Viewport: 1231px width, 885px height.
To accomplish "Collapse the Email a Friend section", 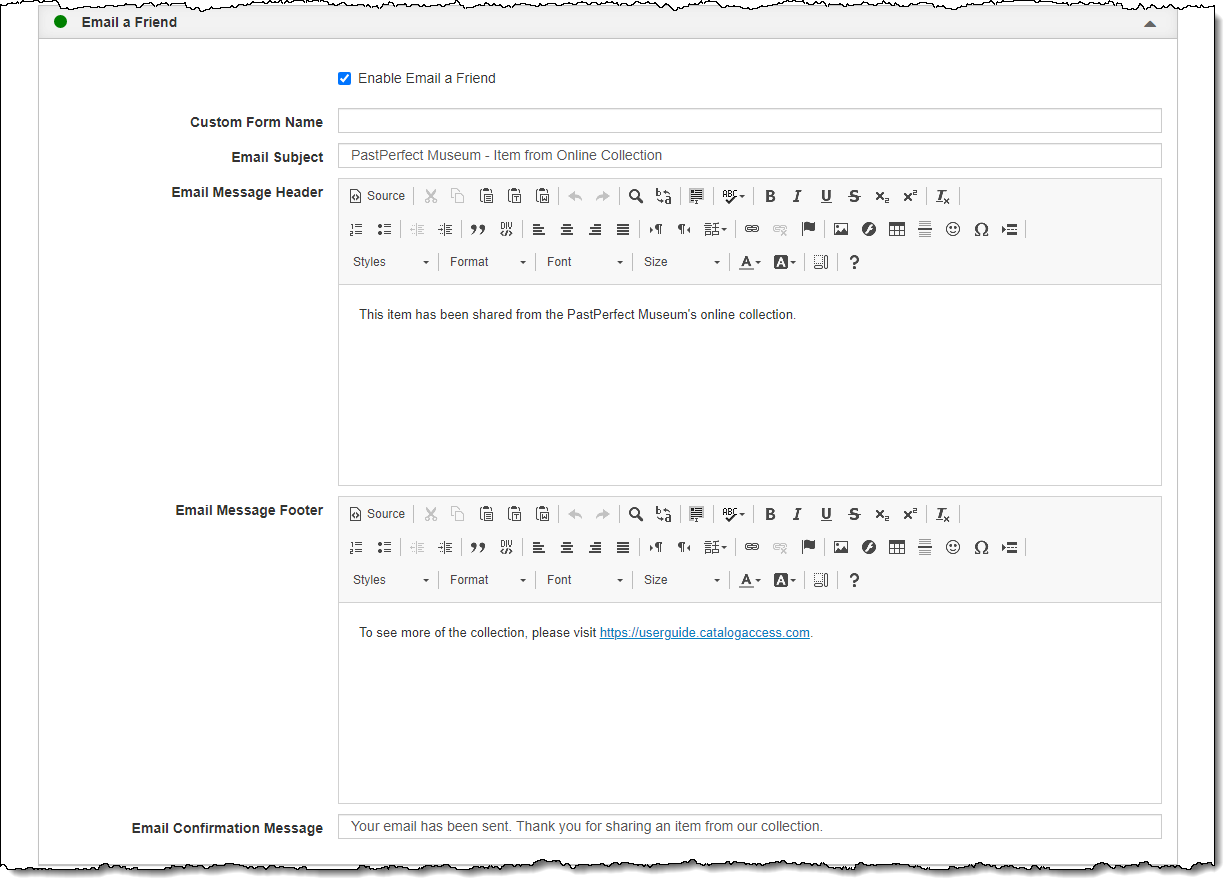I will (x=1150, y=23).
